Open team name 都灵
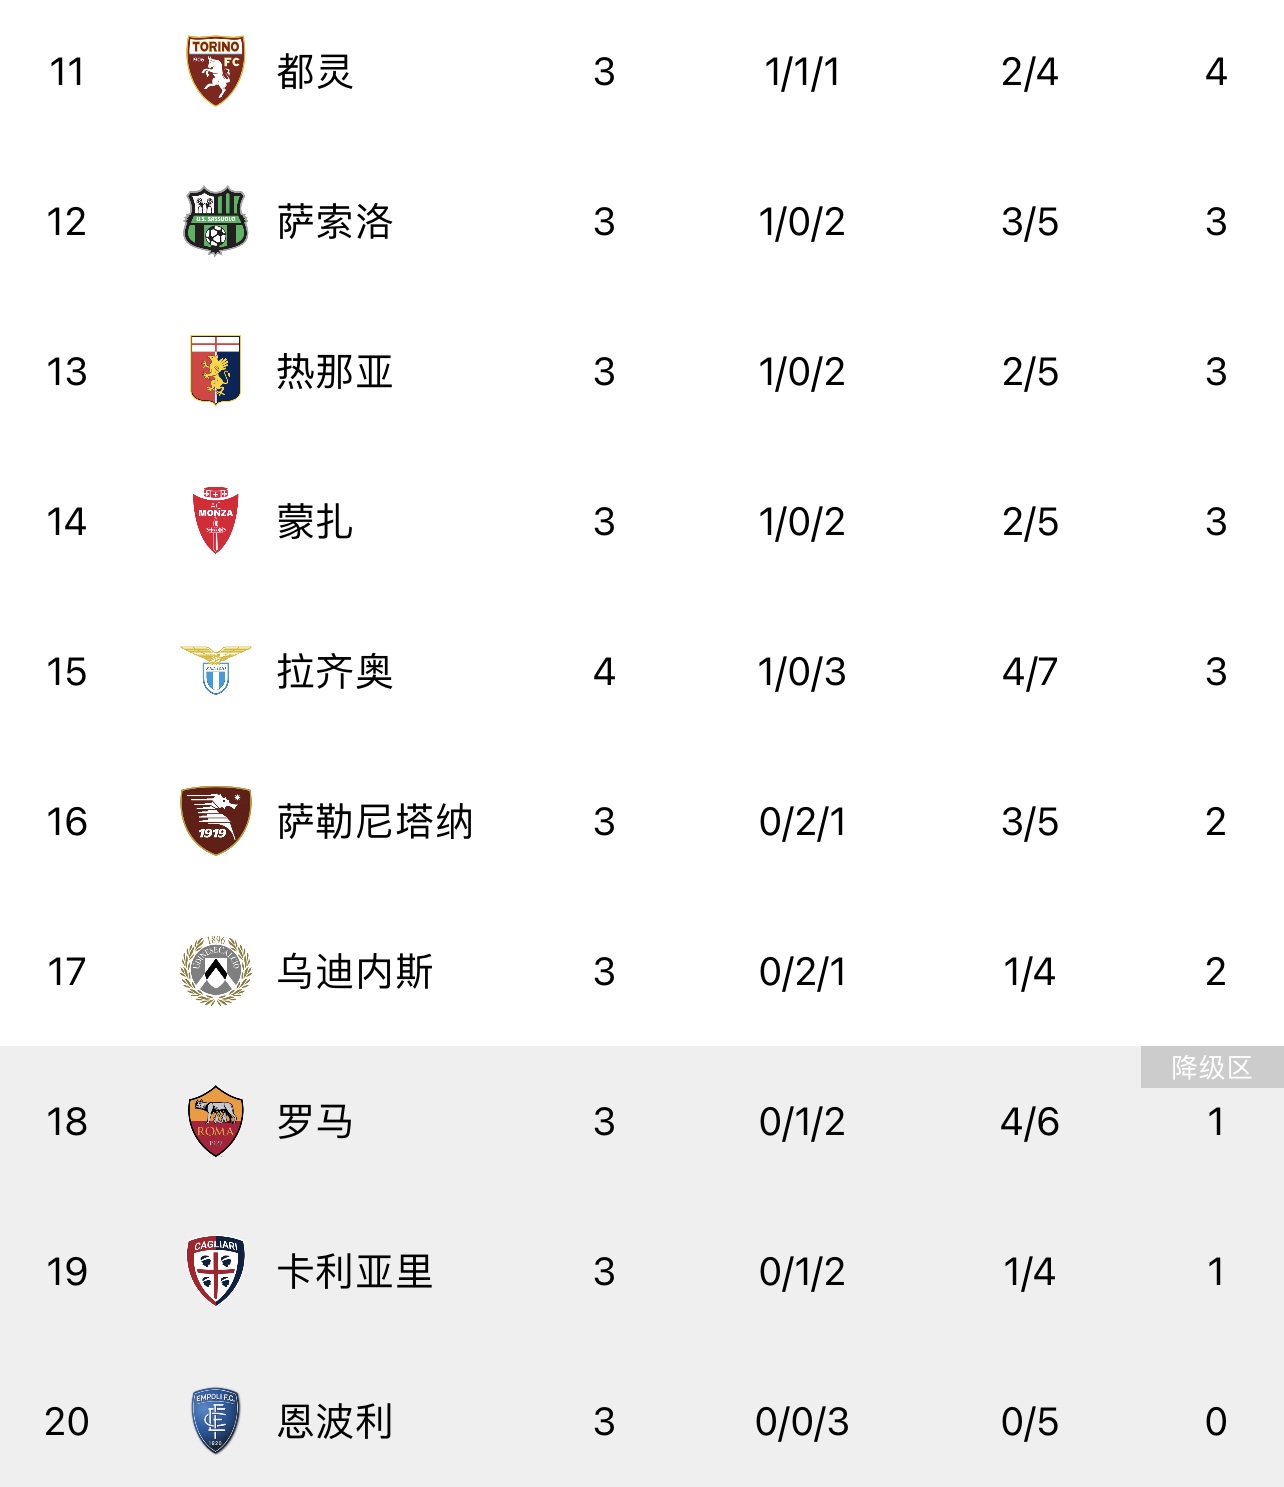Viewport: 1284px width, 1487px height. pos(315,72)
